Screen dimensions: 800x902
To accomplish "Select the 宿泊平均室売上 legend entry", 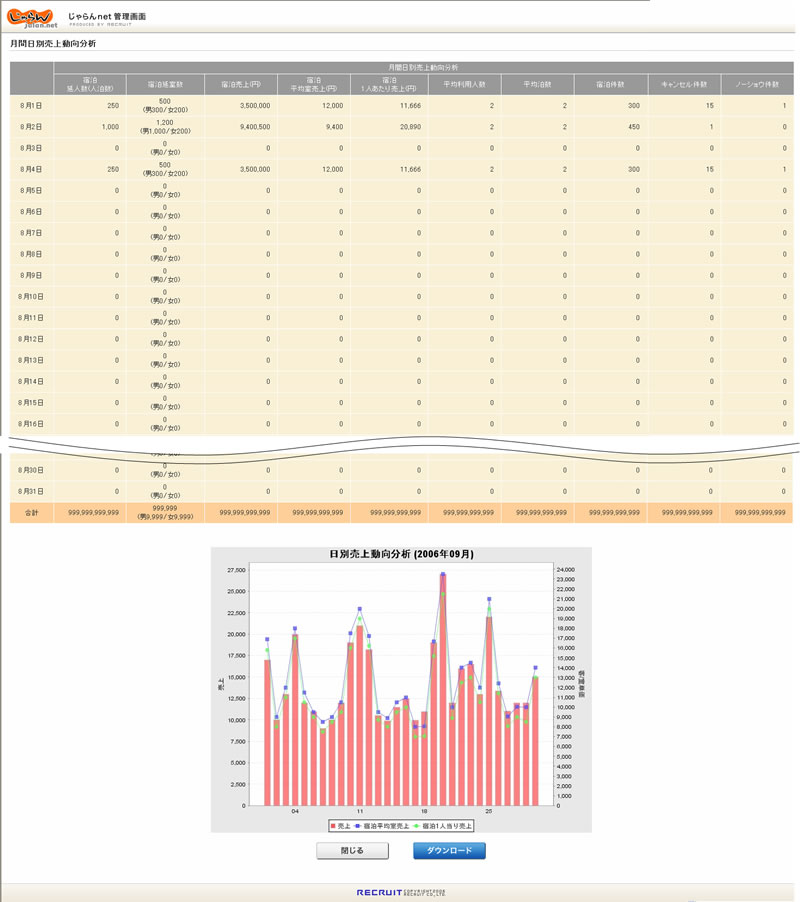I will (x=378, y=826).
